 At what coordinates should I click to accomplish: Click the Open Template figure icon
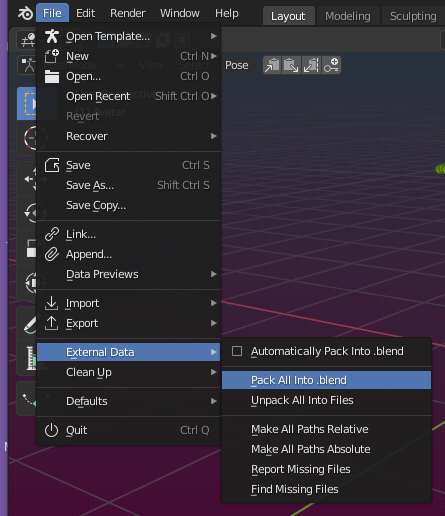52,36
